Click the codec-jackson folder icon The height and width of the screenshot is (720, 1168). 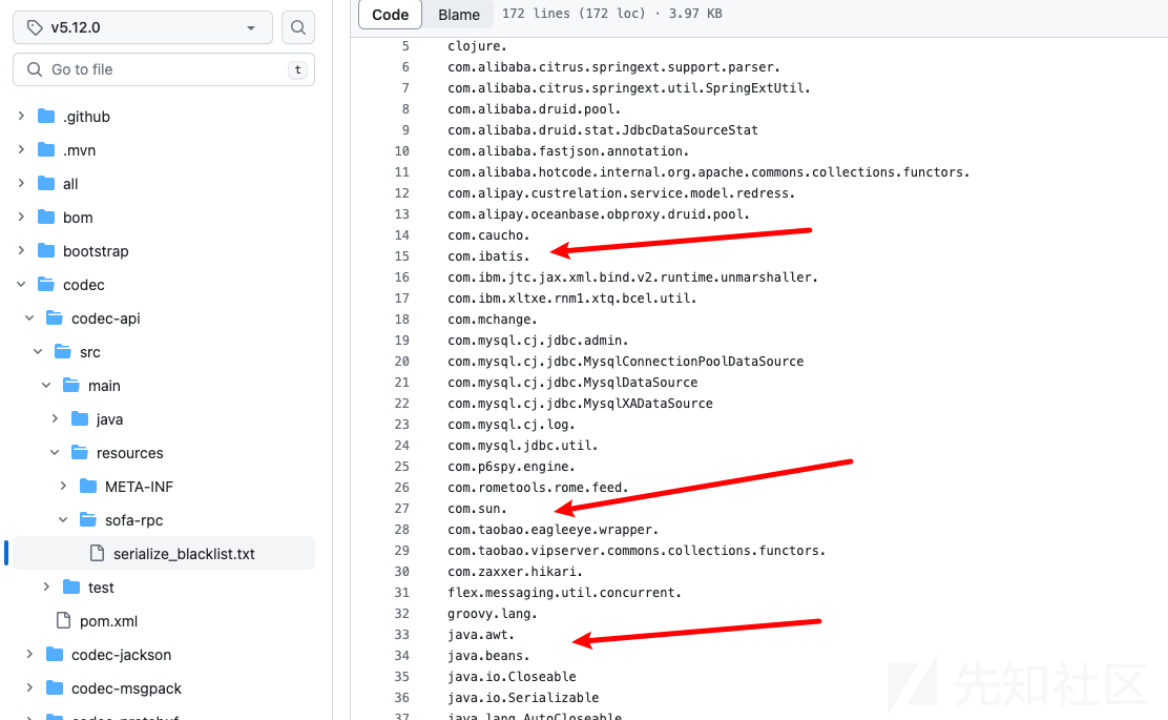54,654
